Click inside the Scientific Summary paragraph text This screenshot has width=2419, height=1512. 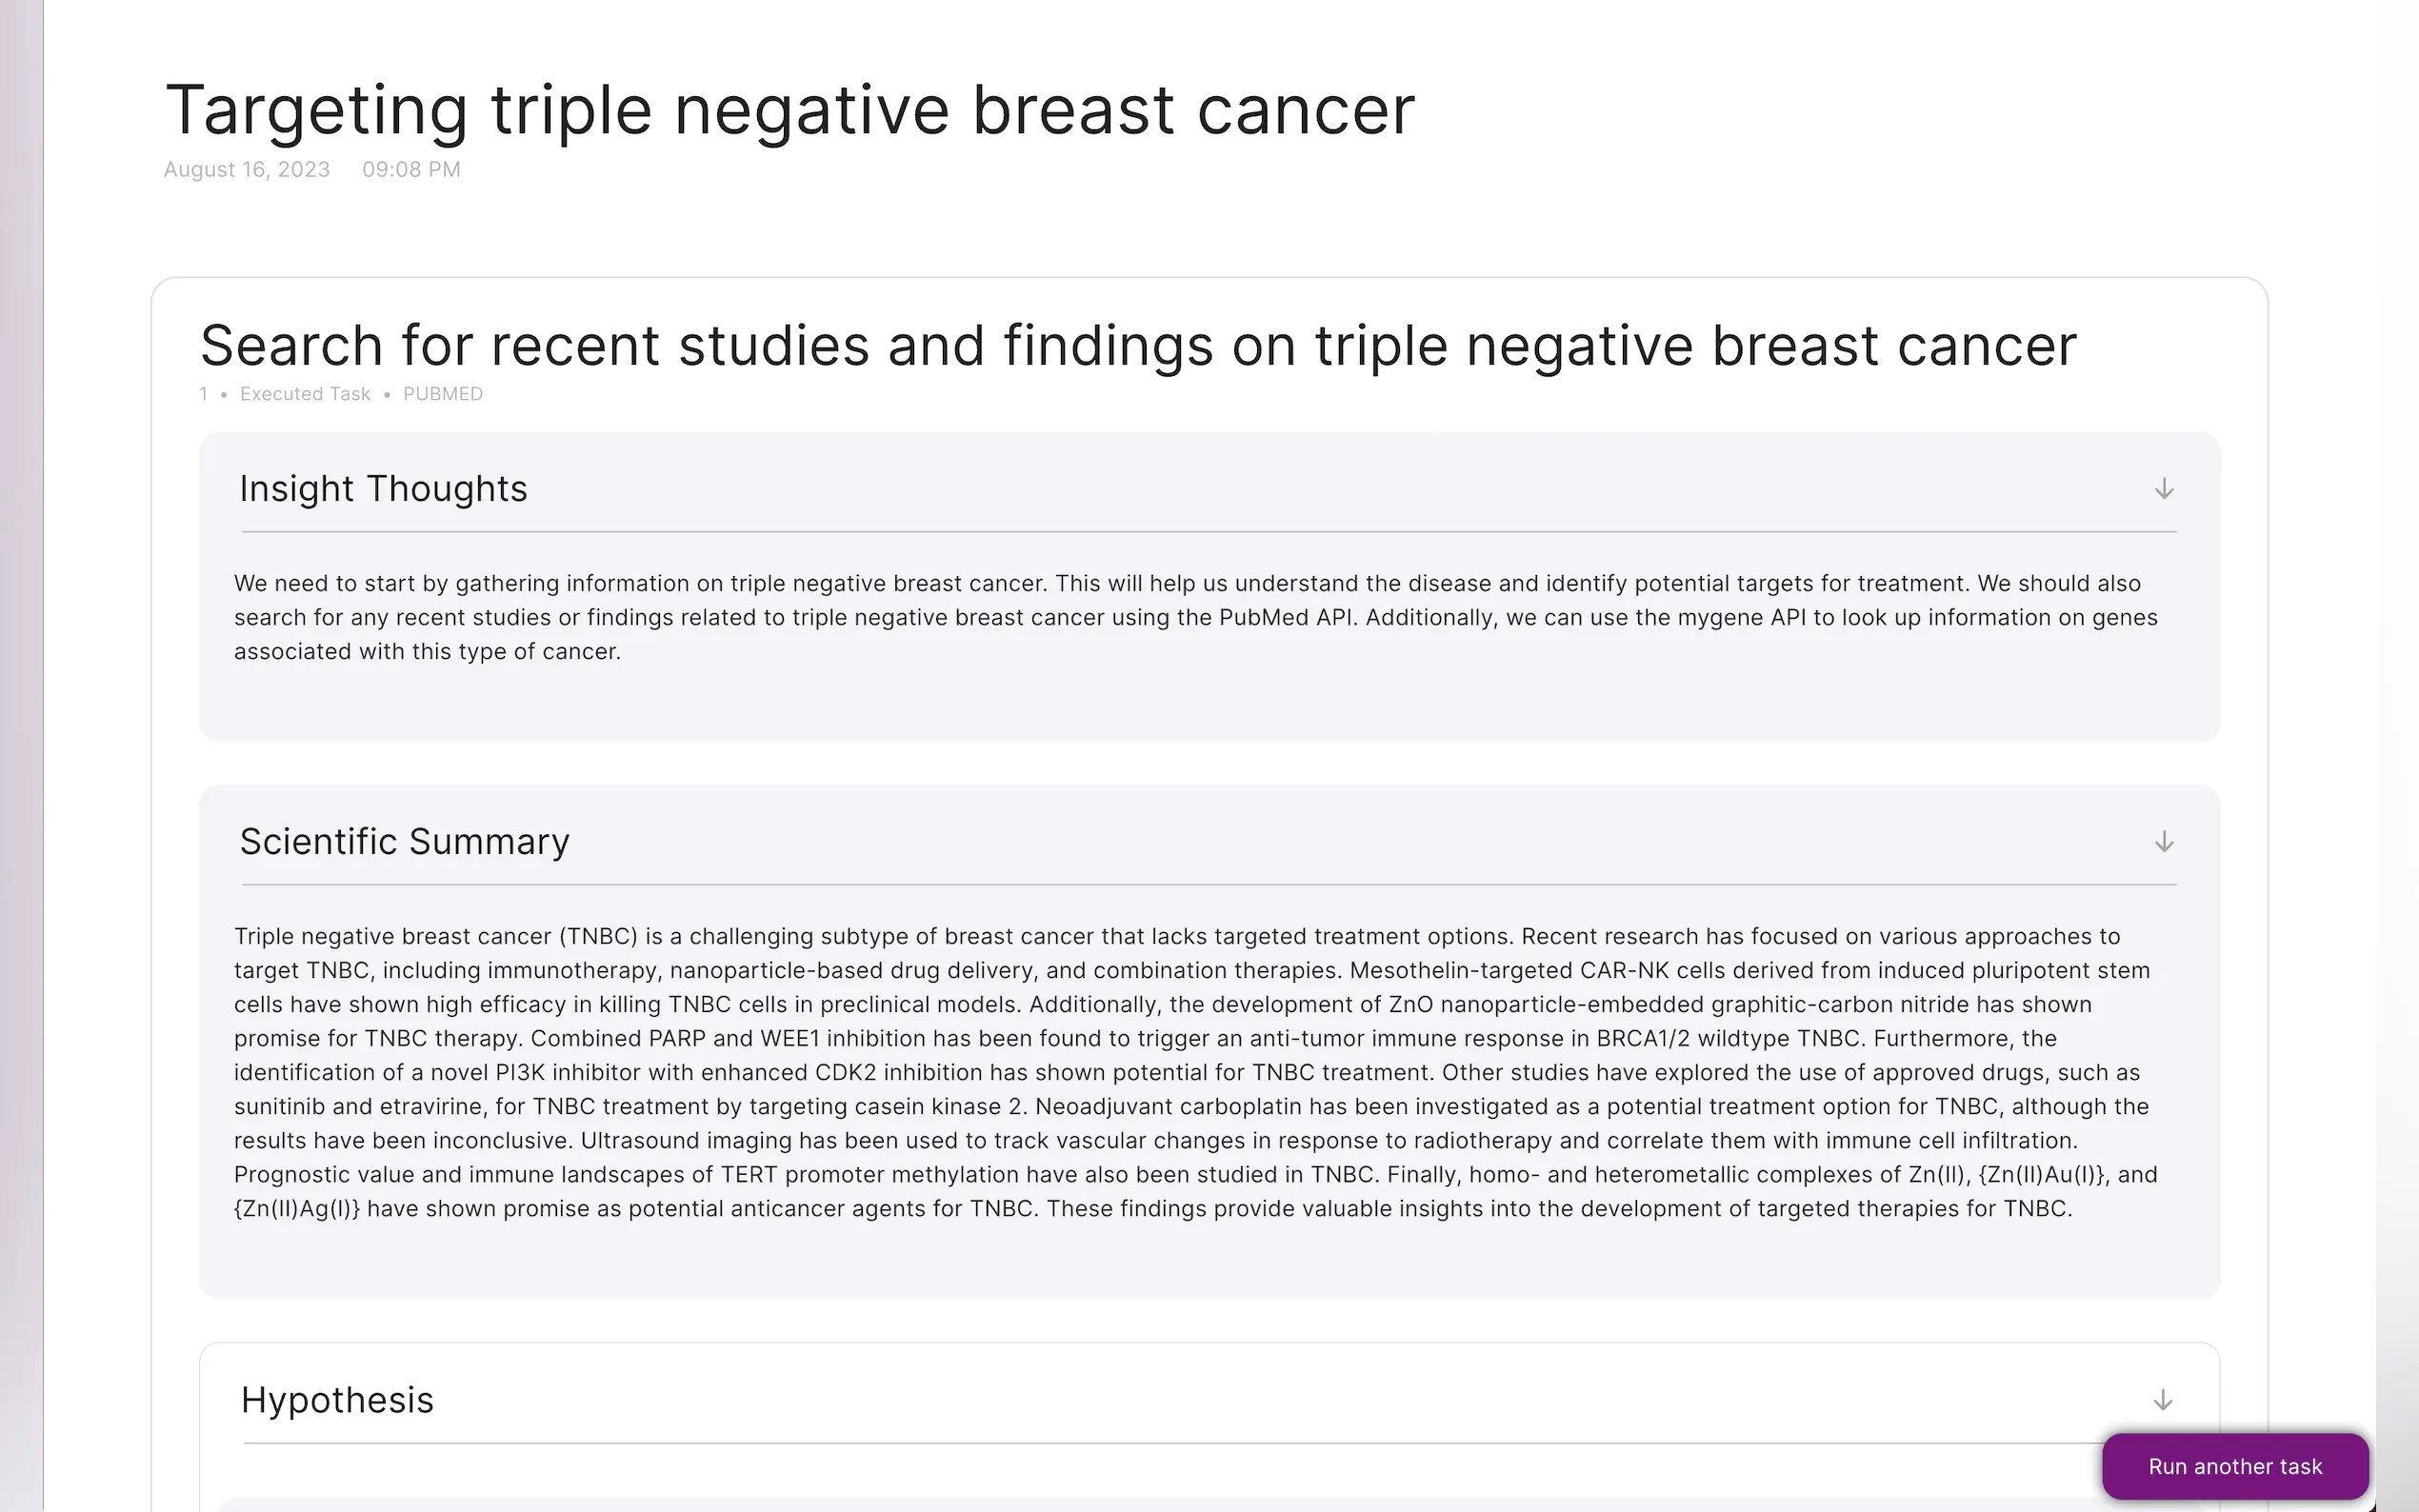tap(1195, 1072)
